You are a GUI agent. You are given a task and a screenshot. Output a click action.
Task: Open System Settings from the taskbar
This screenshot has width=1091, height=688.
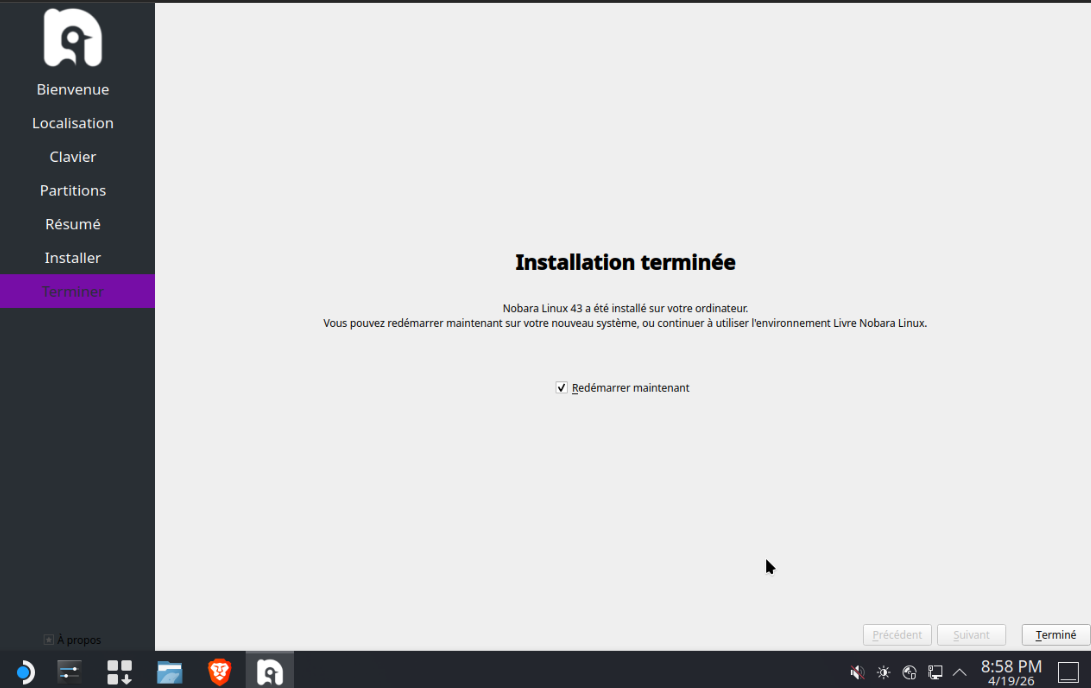click(x=69, y=671)
